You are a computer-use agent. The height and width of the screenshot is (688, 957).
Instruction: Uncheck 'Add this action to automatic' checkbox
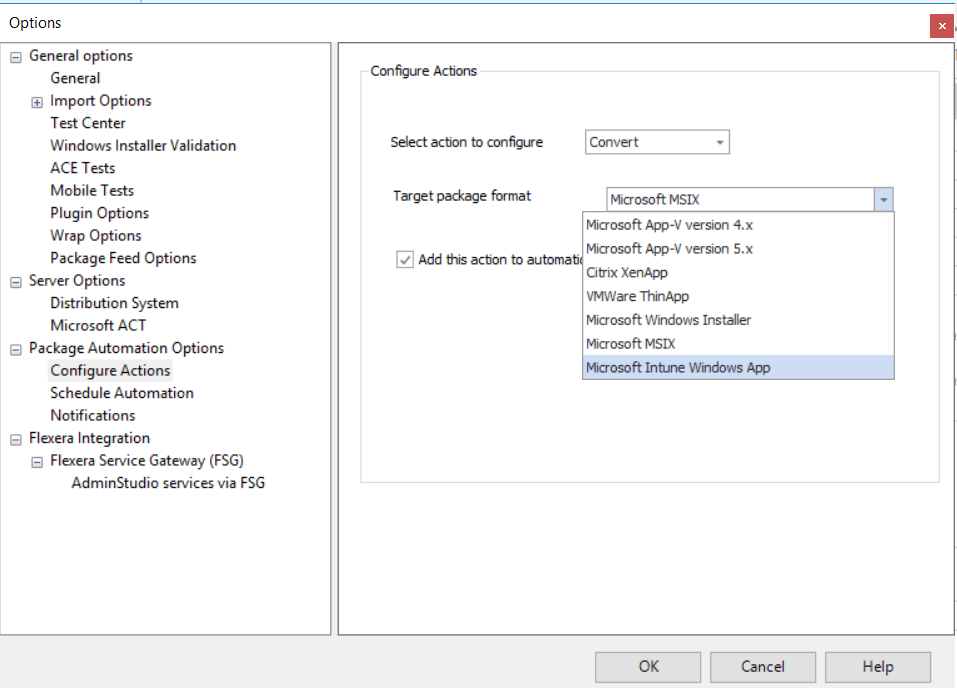[404, 260]
